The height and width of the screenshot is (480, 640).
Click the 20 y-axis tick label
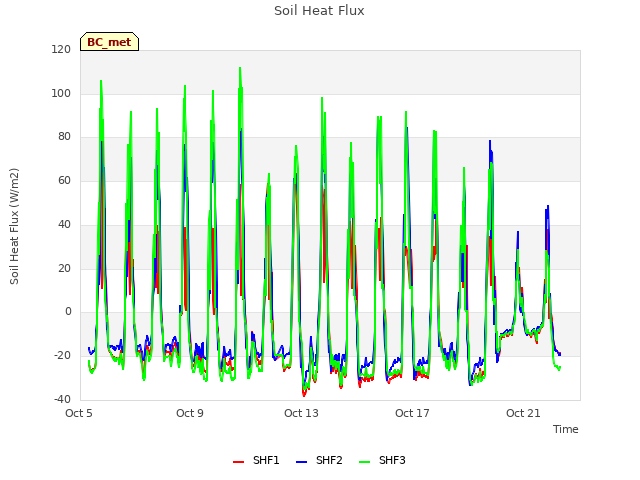coord(64,269)
